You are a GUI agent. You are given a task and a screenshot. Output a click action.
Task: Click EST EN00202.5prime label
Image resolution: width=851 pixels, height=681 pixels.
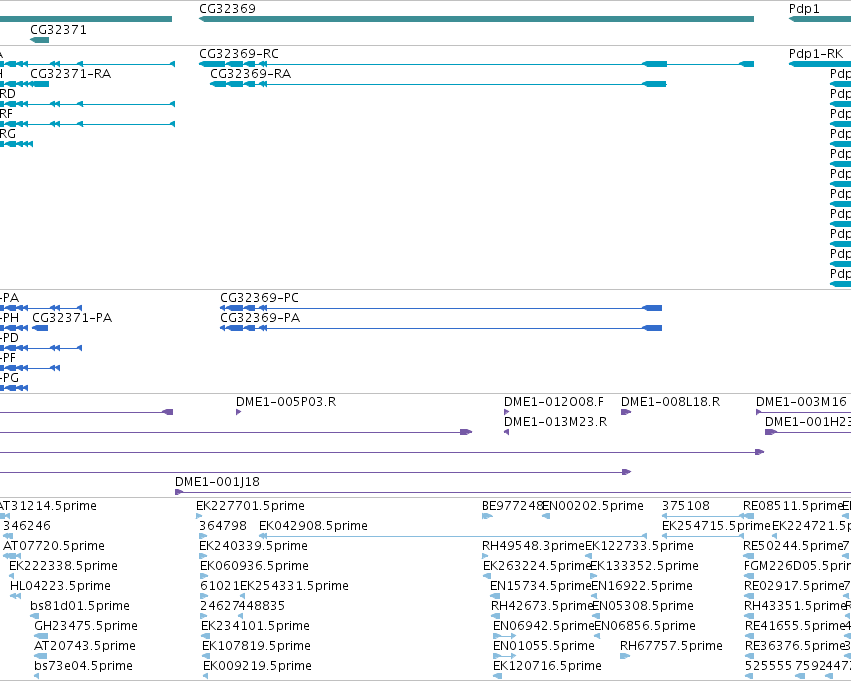pos(593,506)
